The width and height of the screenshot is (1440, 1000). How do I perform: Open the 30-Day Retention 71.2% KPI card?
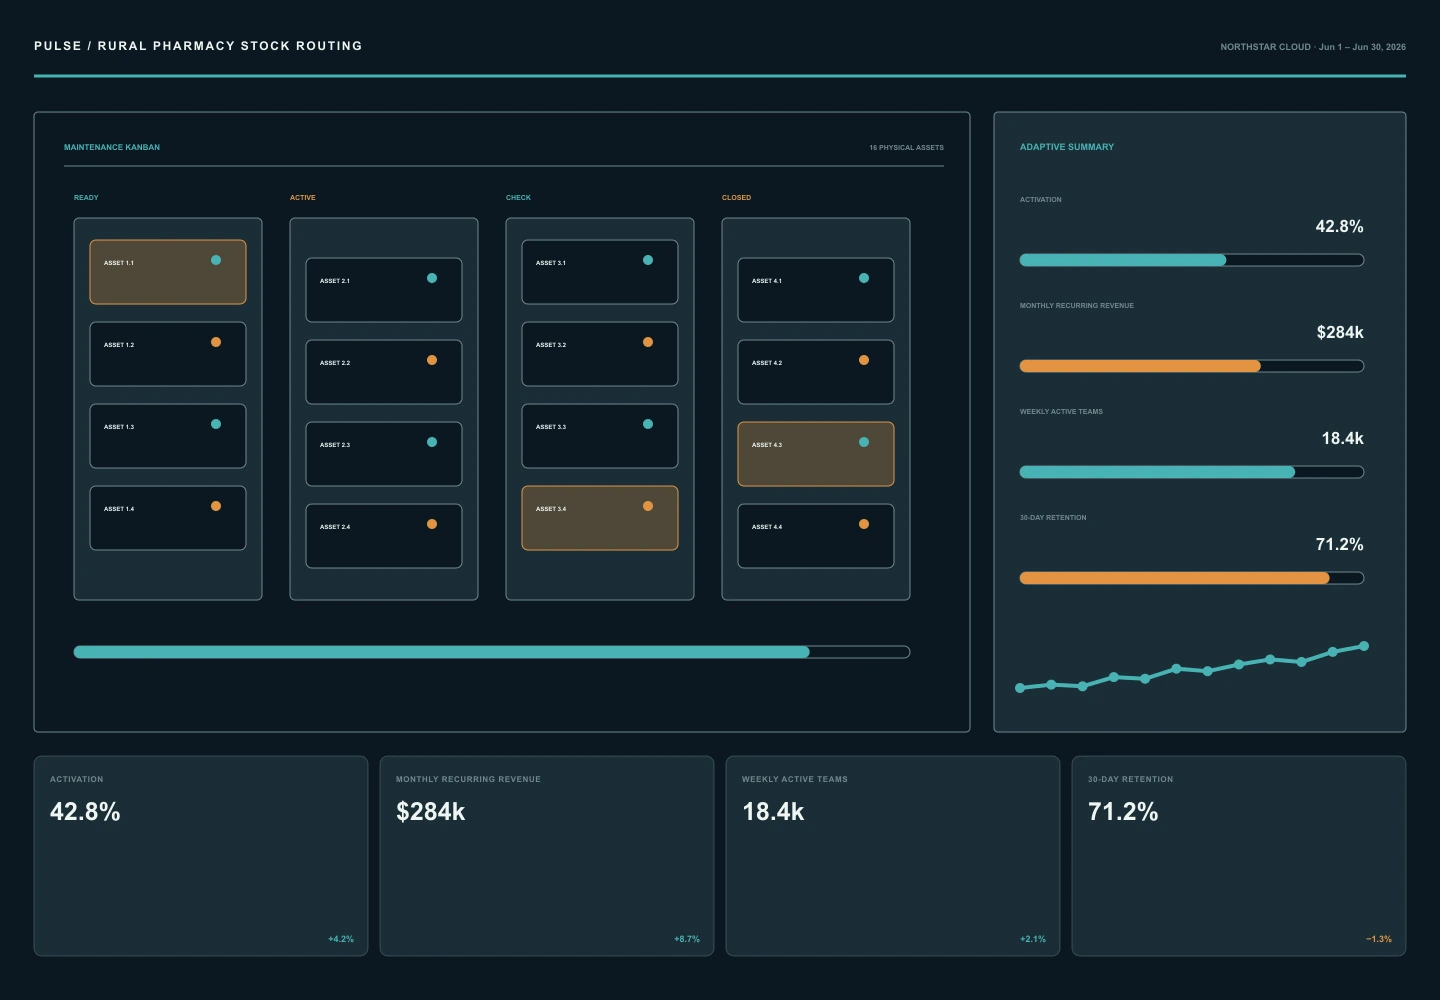tap(1239, 856)
